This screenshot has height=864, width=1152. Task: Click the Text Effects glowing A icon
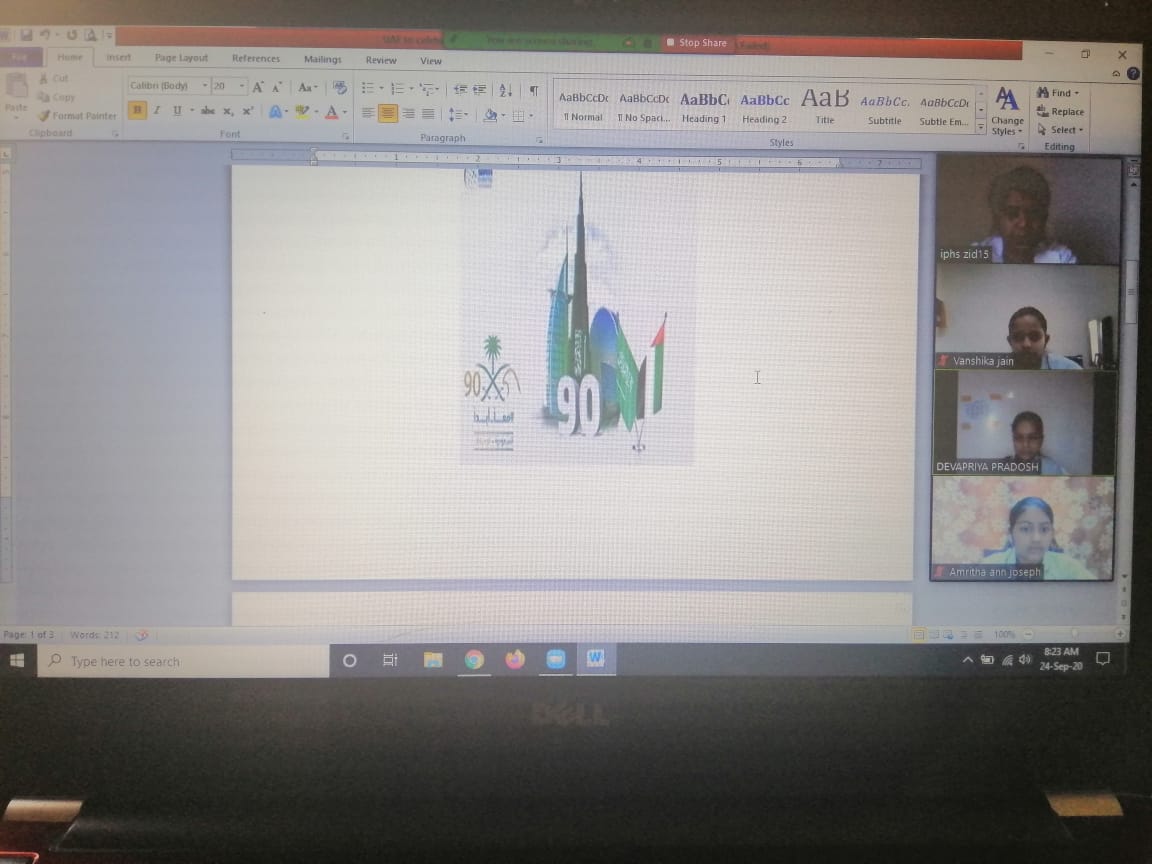coord(275,112)
